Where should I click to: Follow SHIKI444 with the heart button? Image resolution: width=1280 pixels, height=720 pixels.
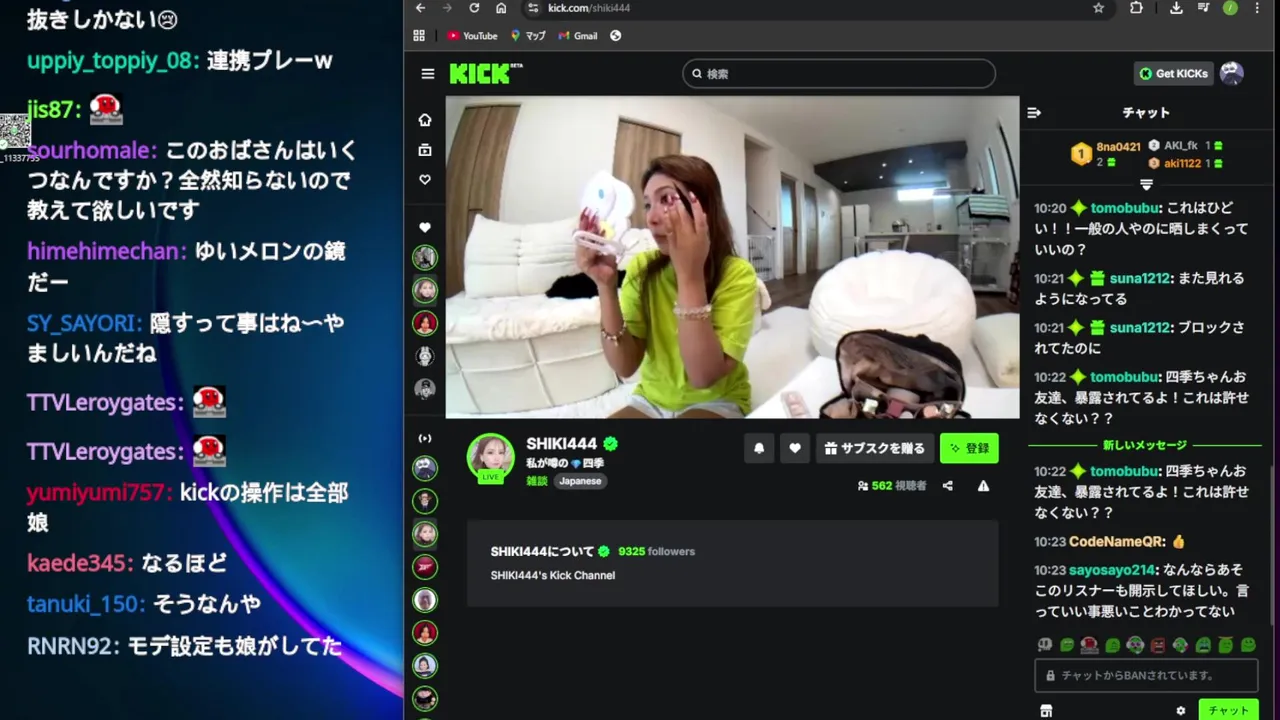(795, 449)
